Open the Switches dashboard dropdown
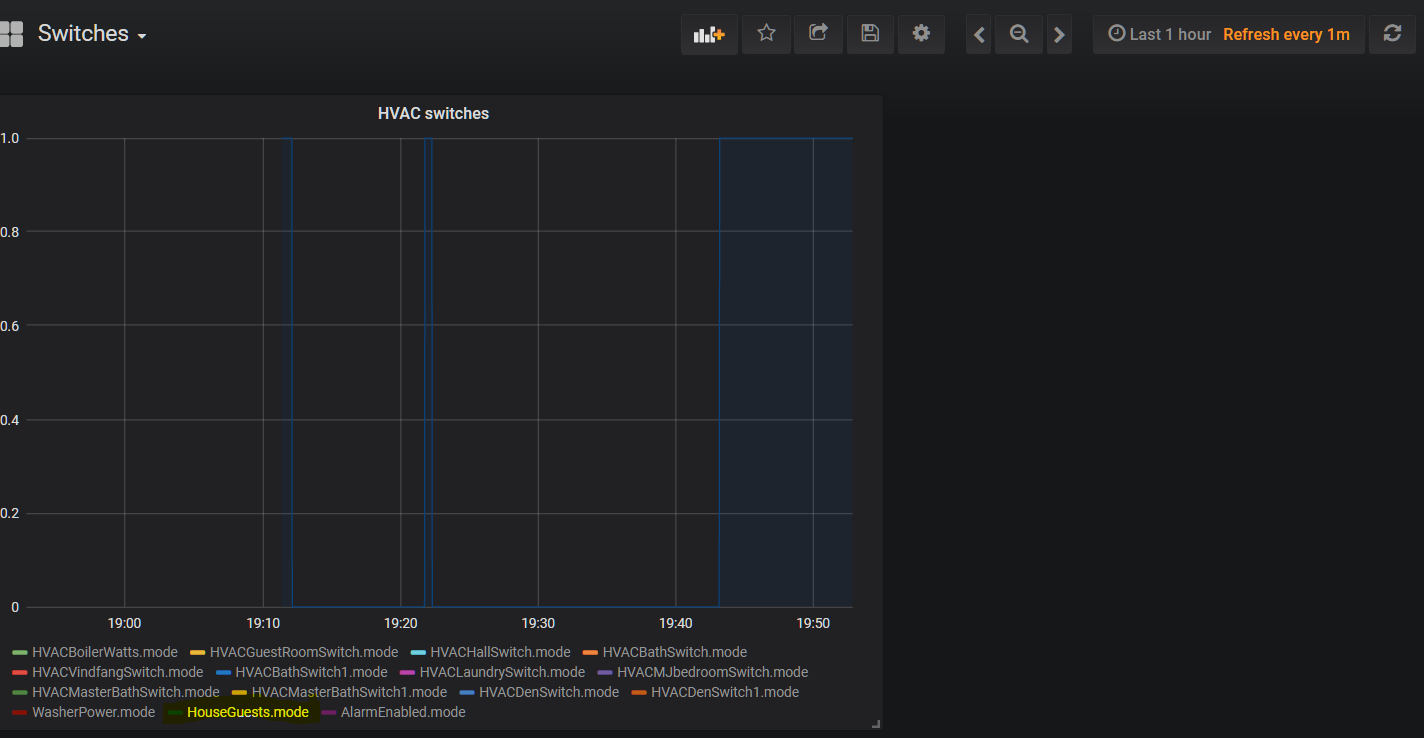 (92, 34)
